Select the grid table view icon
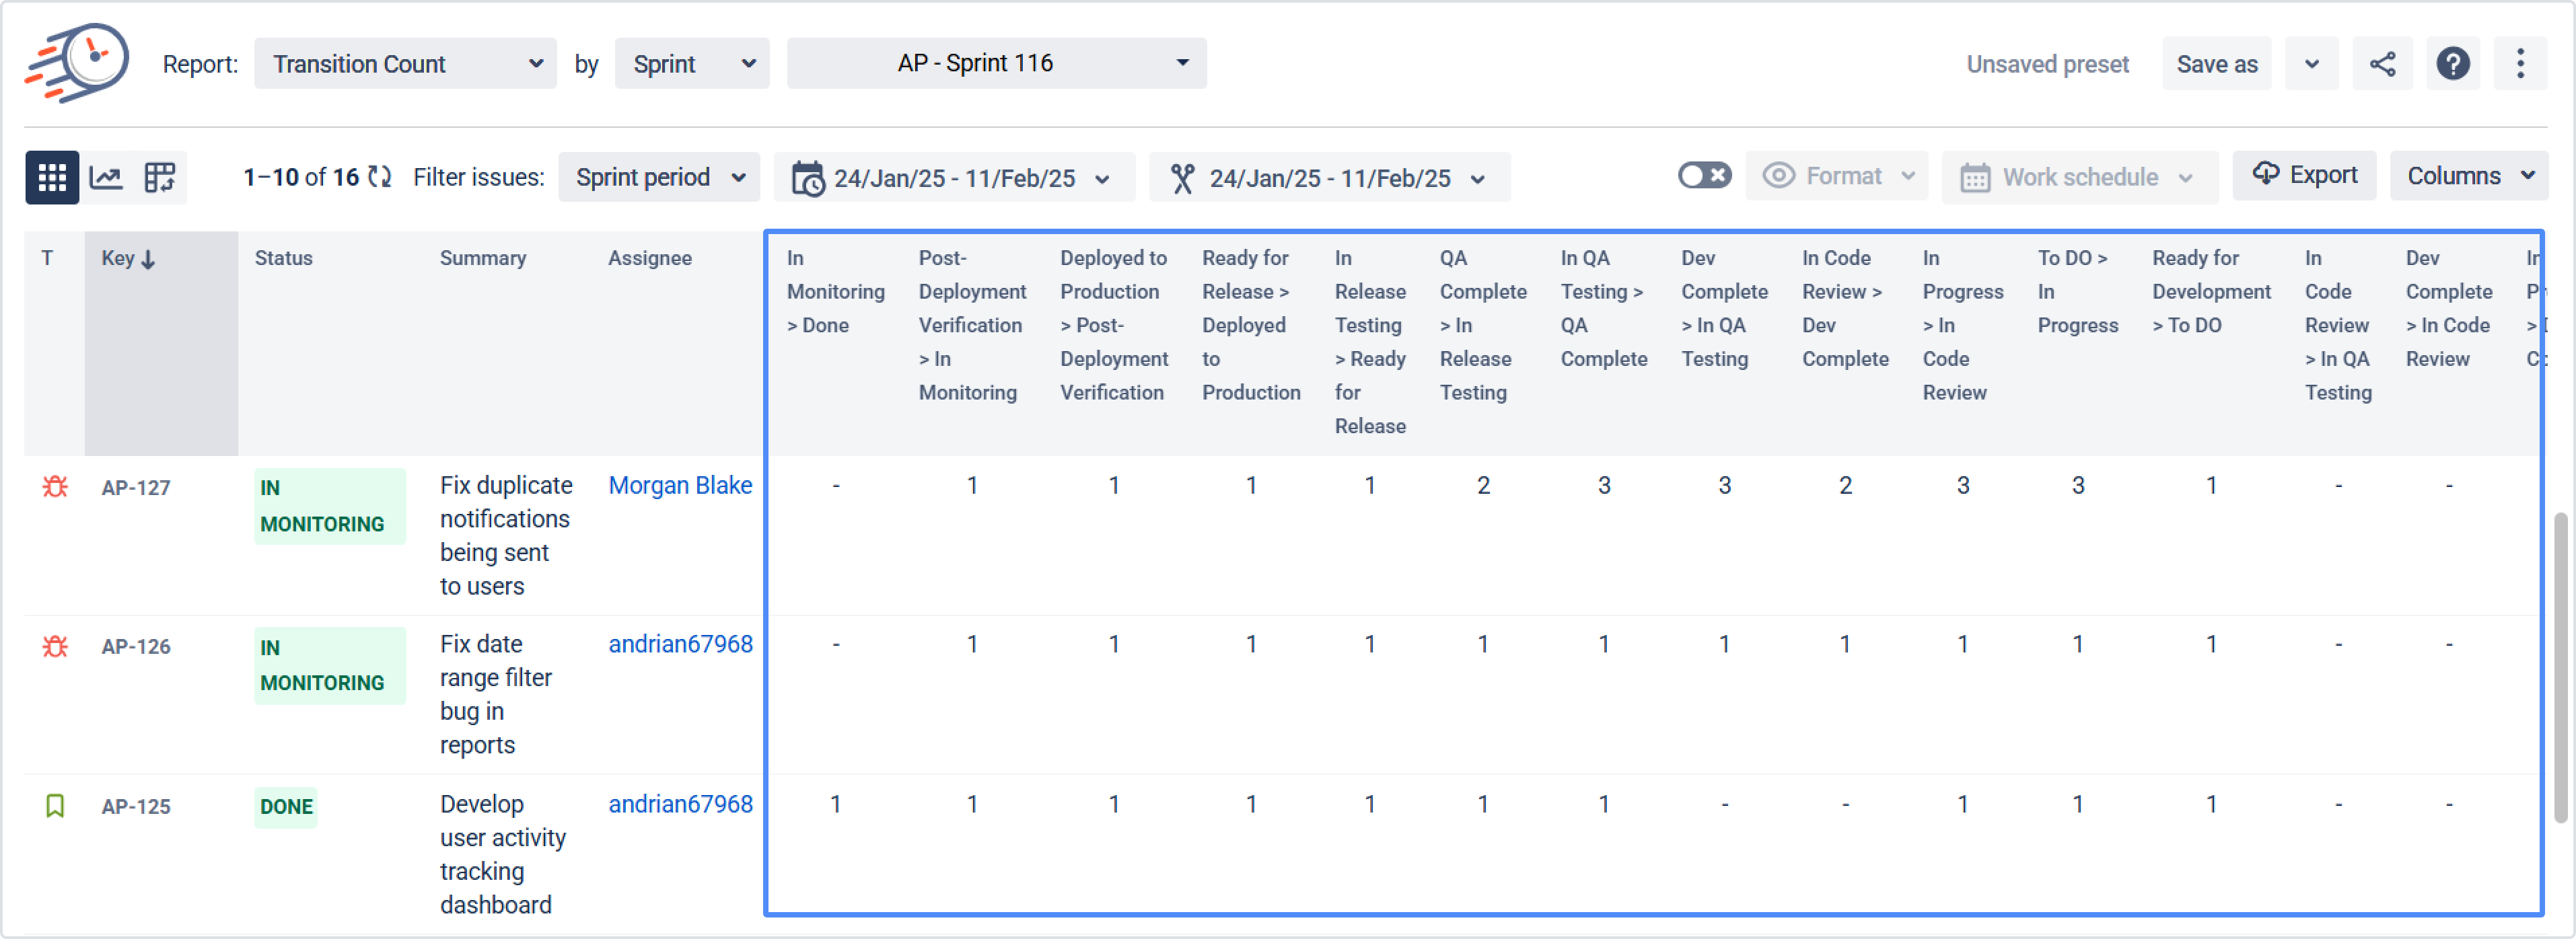Viewport: 2576px width, 939px height. point(52,178)
